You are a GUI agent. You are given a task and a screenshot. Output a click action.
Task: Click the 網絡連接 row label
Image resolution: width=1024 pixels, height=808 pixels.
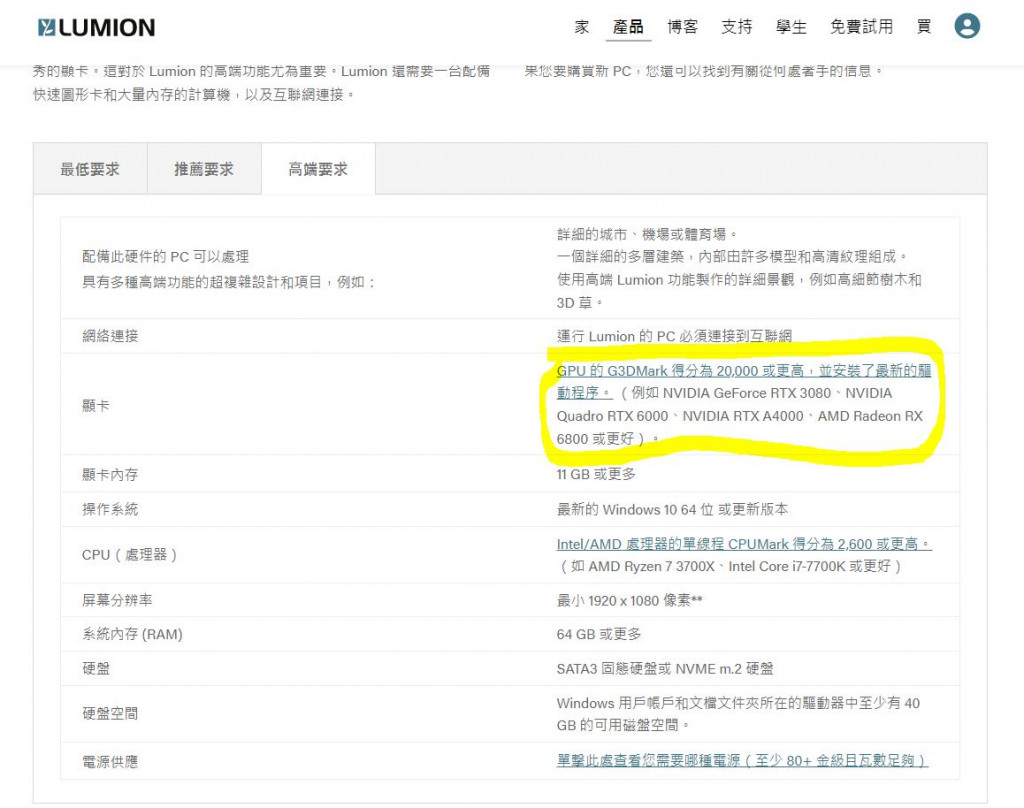(110, 336)
